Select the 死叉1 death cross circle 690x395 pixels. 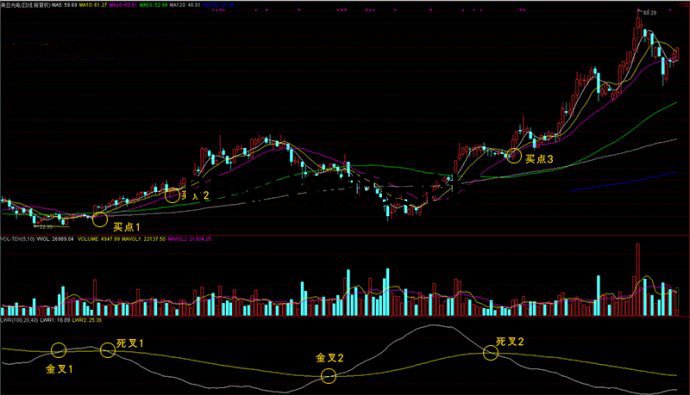pyautogui.click(x=108, y=350)
